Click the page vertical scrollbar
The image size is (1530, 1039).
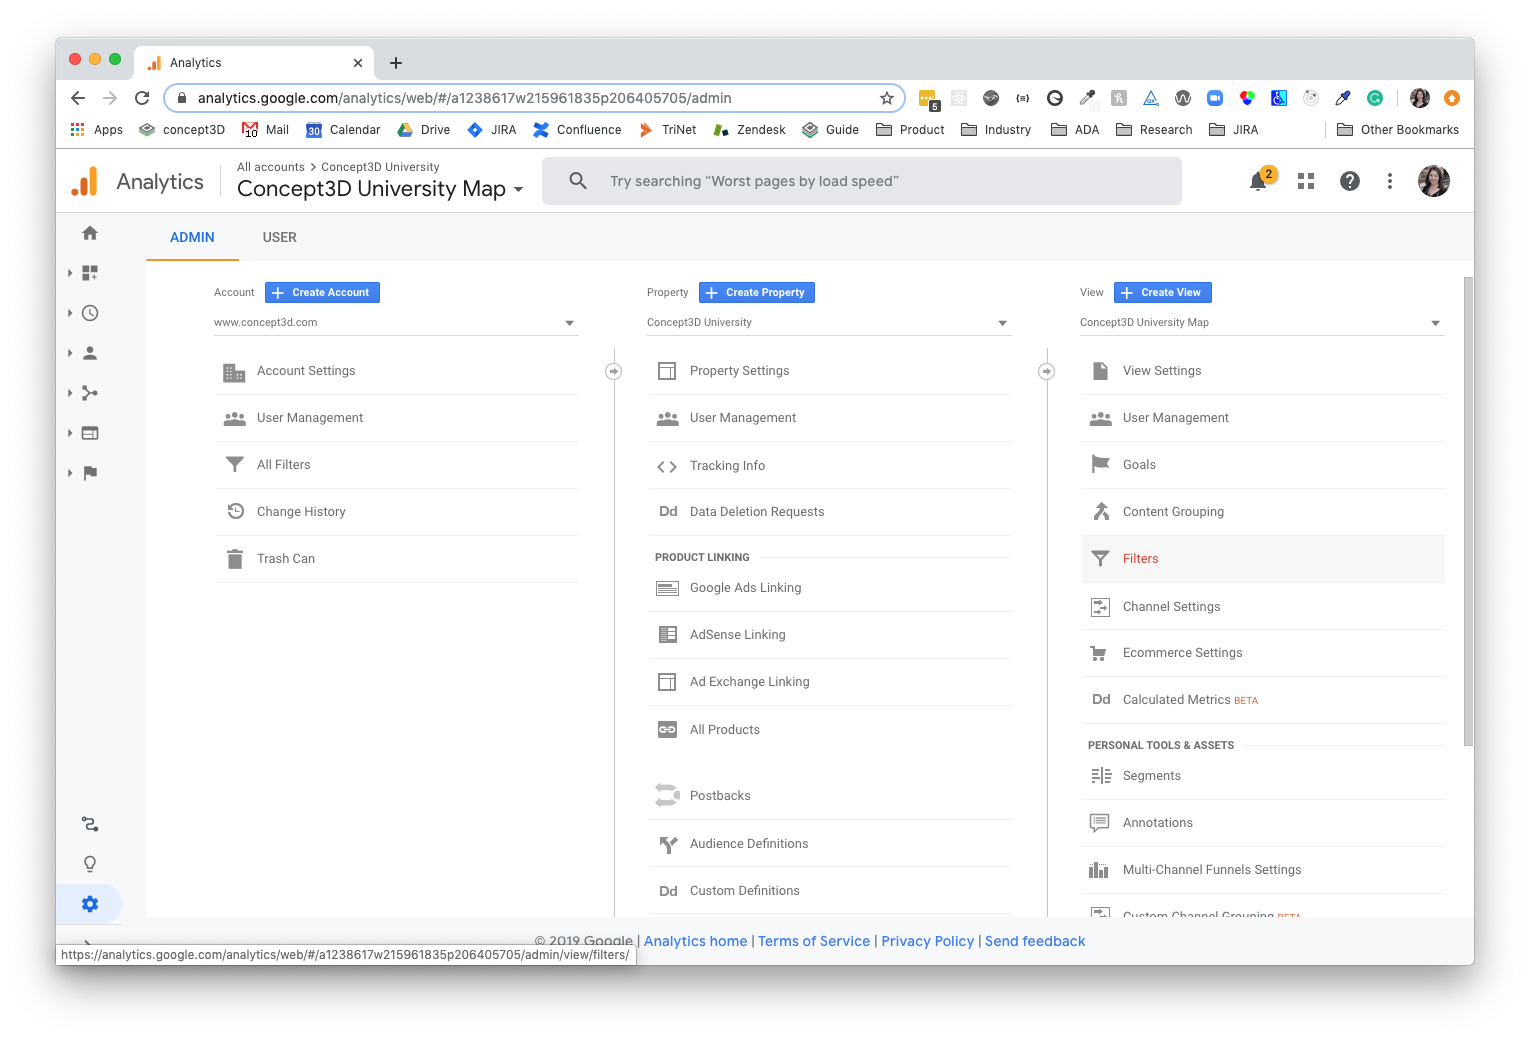click(1468, 510)
